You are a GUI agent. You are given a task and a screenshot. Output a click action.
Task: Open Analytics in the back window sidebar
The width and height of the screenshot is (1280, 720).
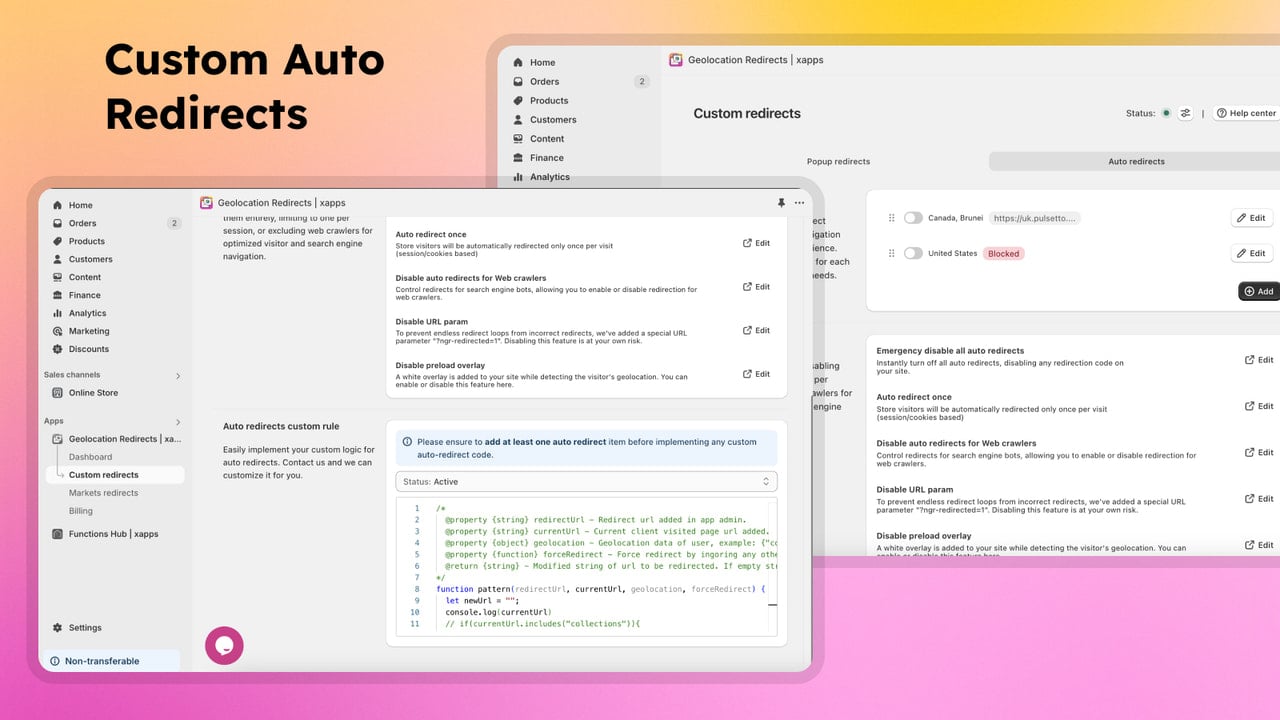(x=550, y=177)
